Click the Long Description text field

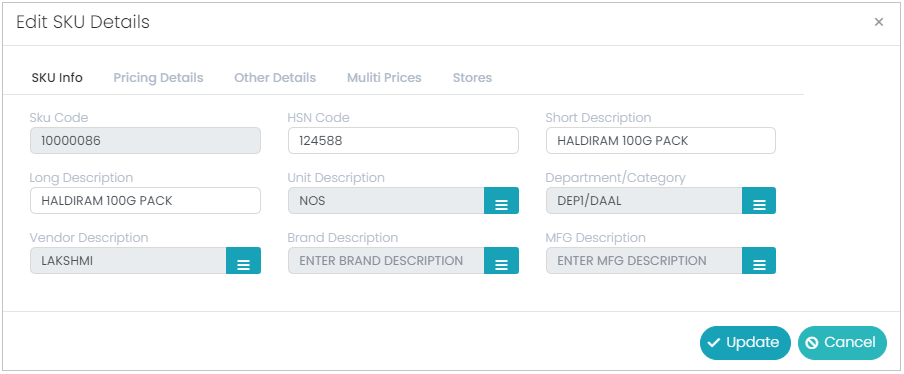(x=145, y=201)
